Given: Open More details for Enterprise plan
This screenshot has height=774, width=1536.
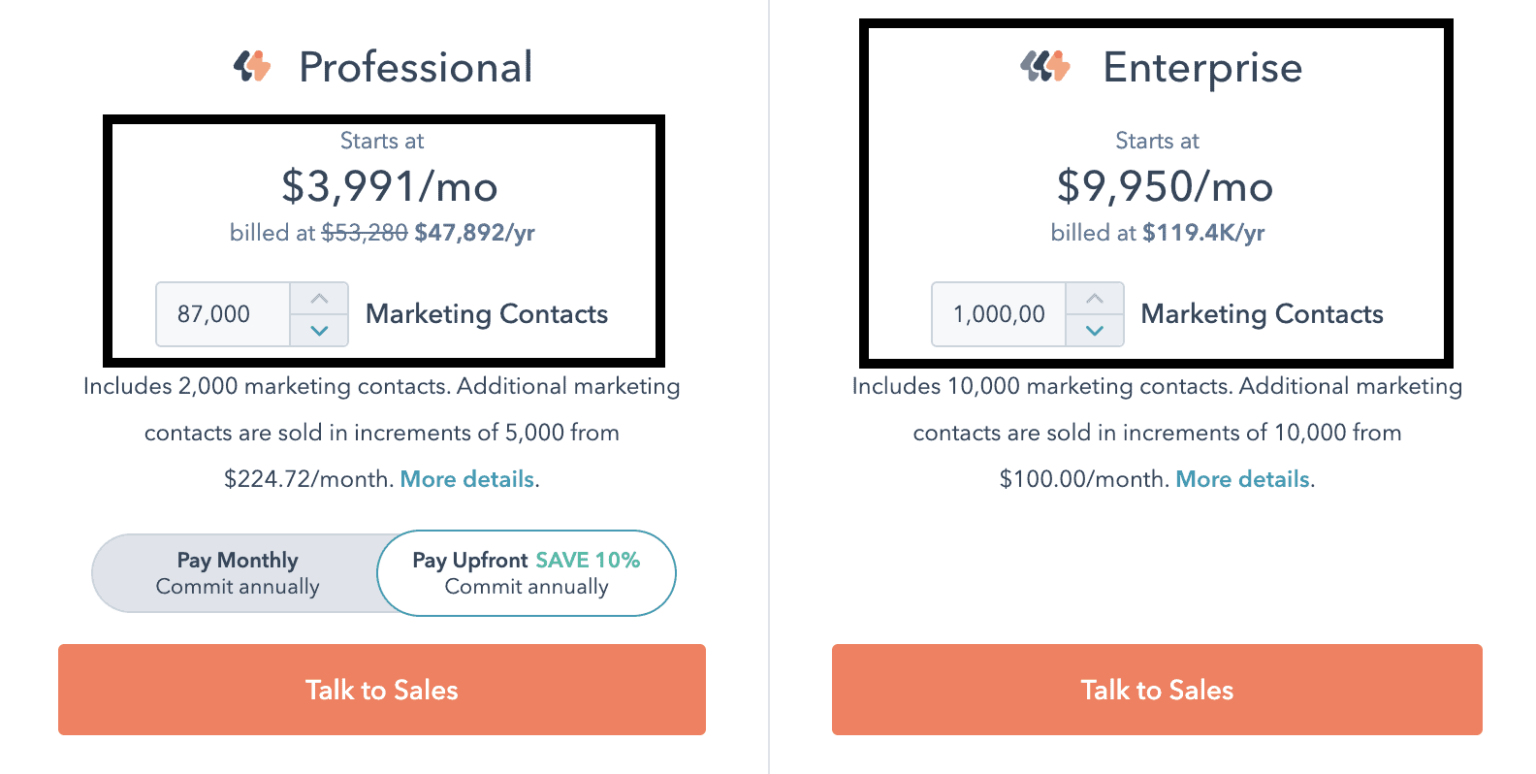Looking at the screenshot, I should click(x=1242, y=479).
